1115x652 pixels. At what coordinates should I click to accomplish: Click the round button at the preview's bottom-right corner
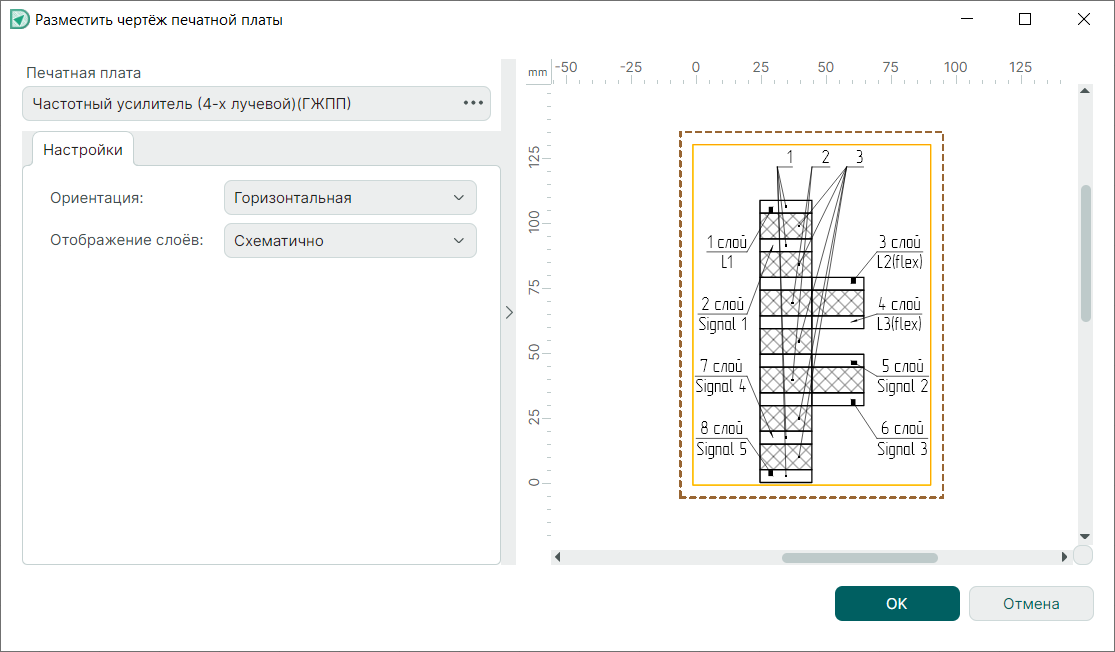click(x=1083, y=556)
